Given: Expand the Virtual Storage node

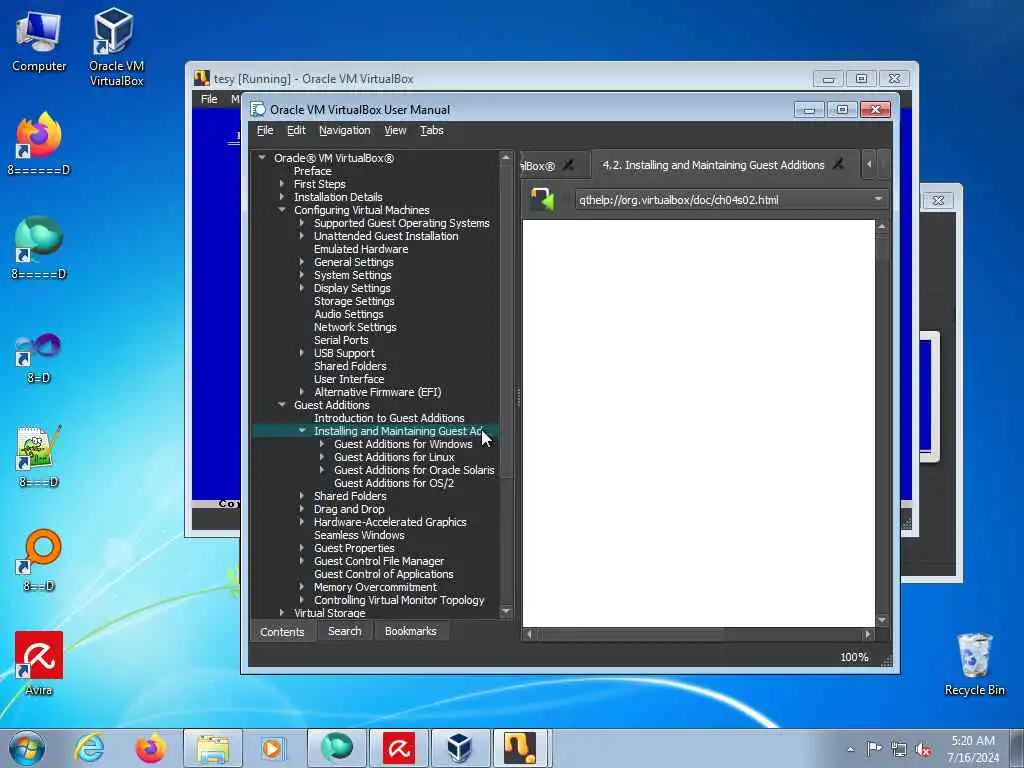Looking at the screenshot, I should 281,613.
